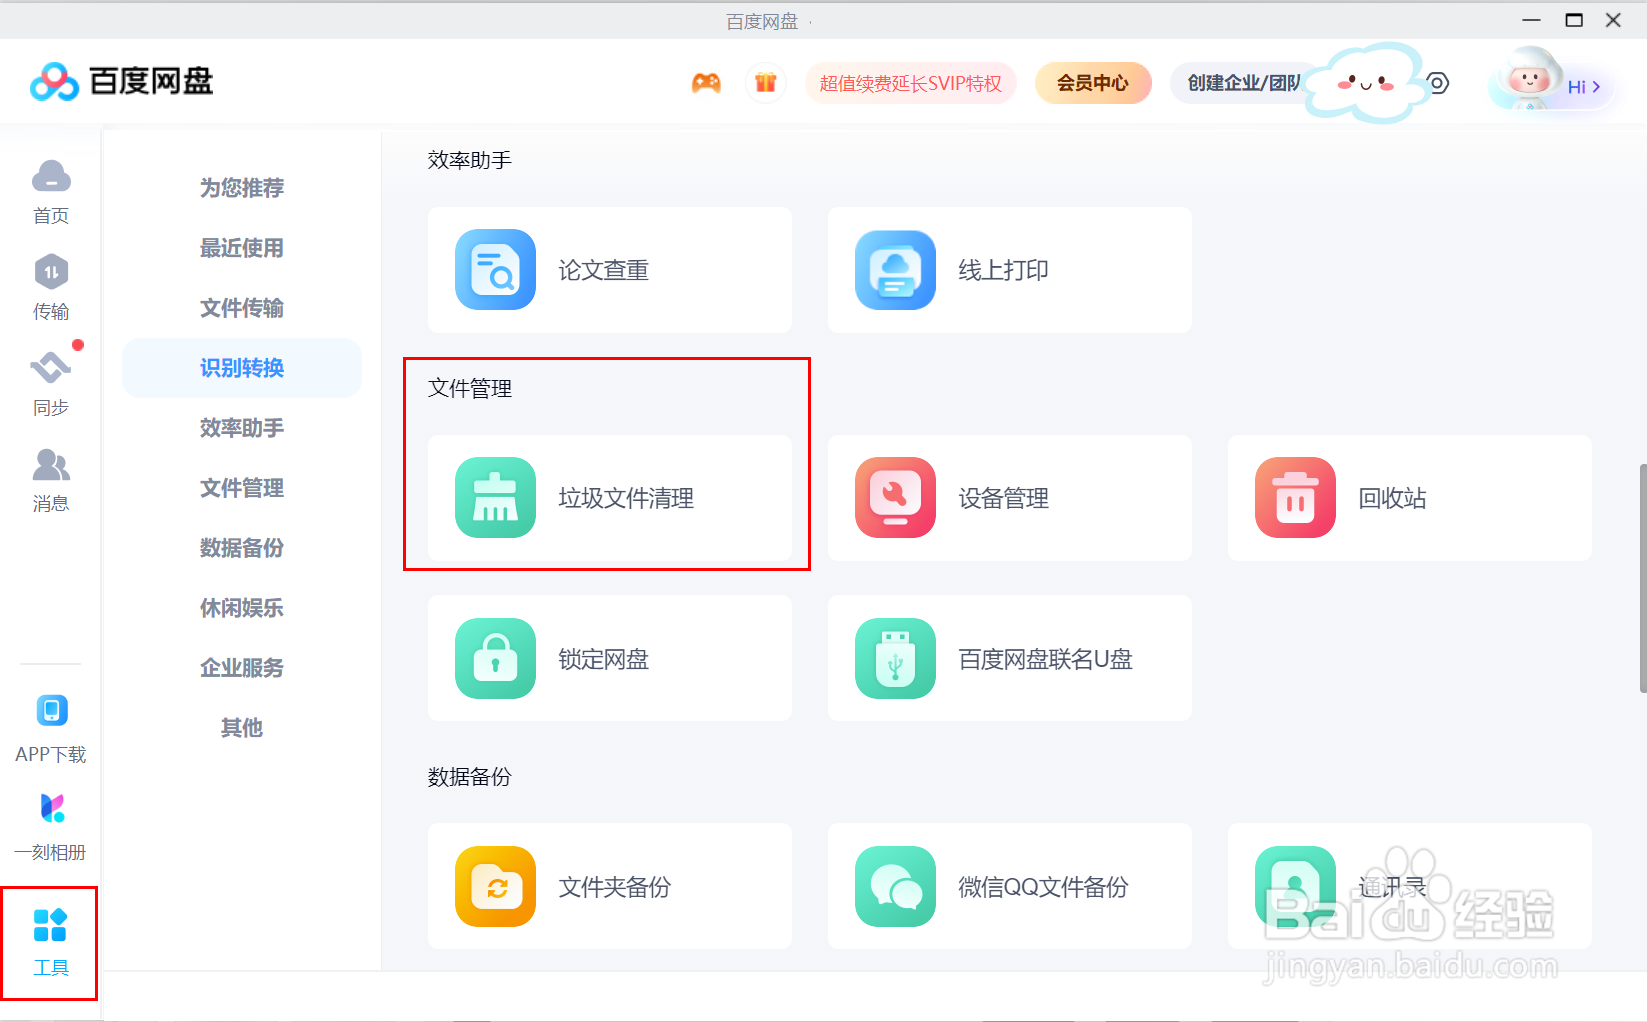The image size is (1647, 1022).
Task: Open 垃圾文件清理 tool label
Action: point(626,498)
